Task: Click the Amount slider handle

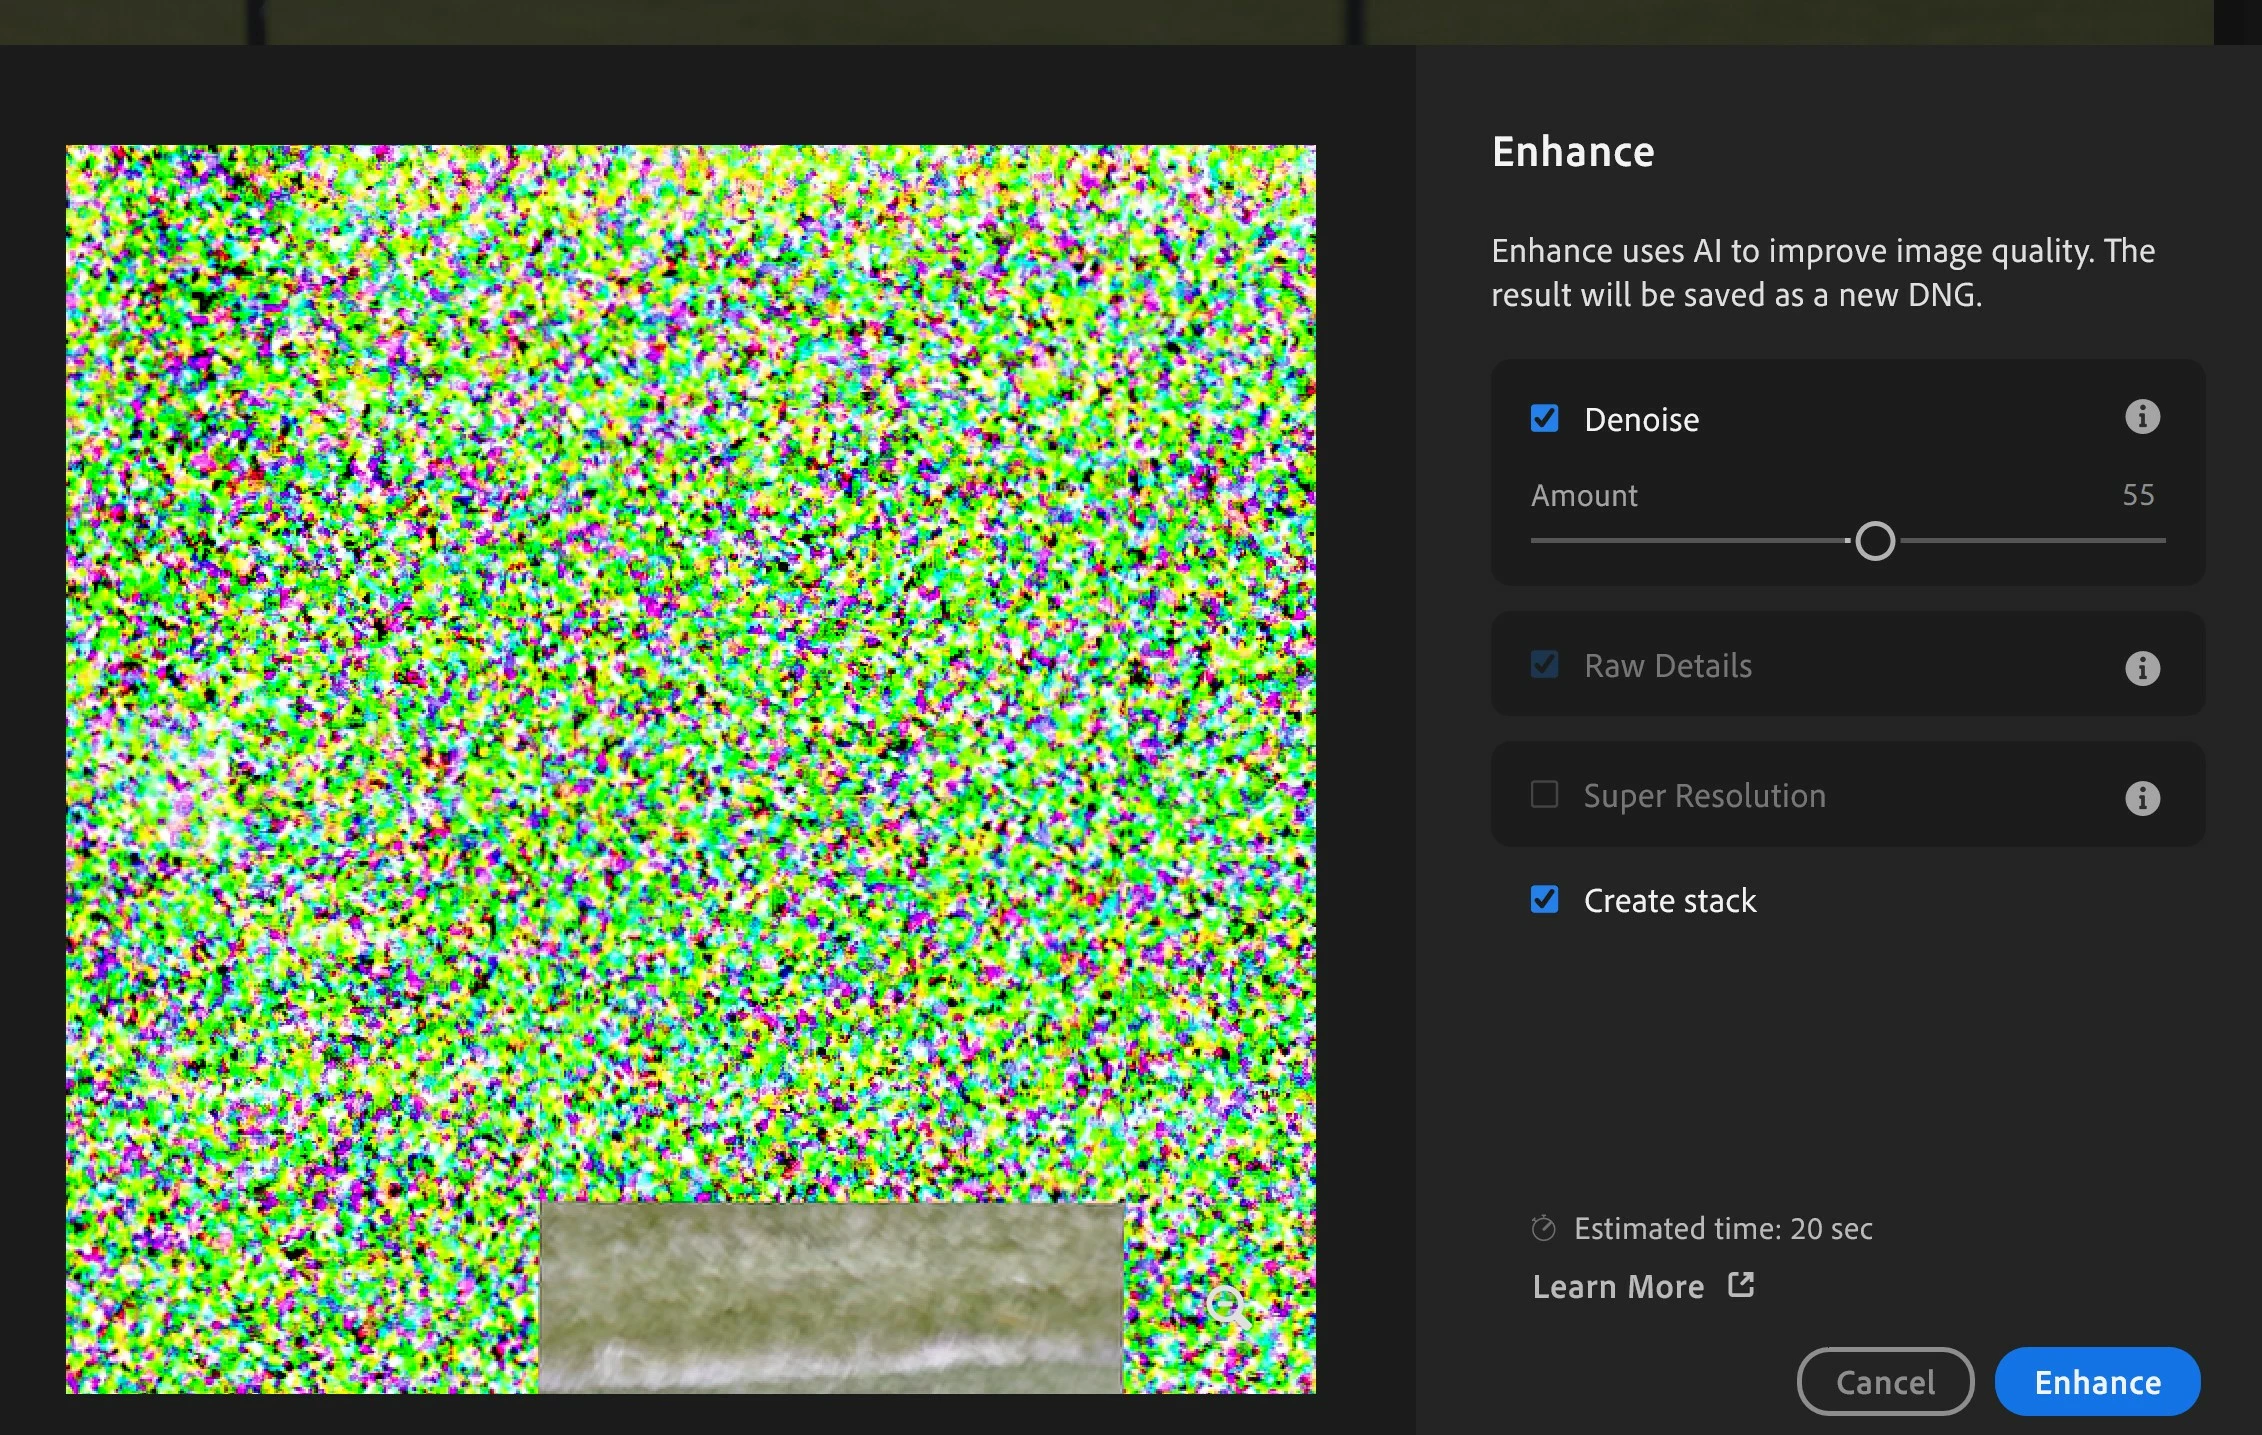Action: (1875, 541)
